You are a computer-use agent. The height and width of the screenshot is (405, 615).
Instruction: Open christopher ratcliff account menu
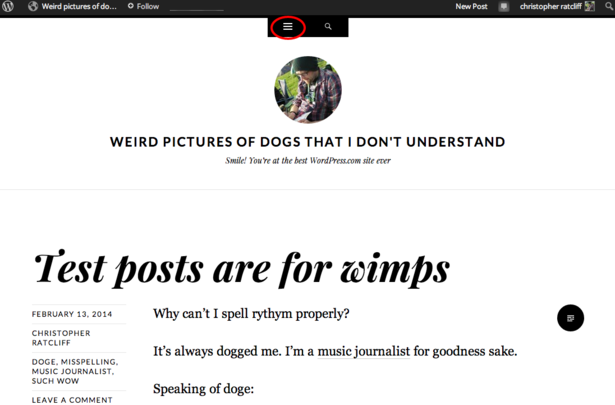(x=551, y=6)
